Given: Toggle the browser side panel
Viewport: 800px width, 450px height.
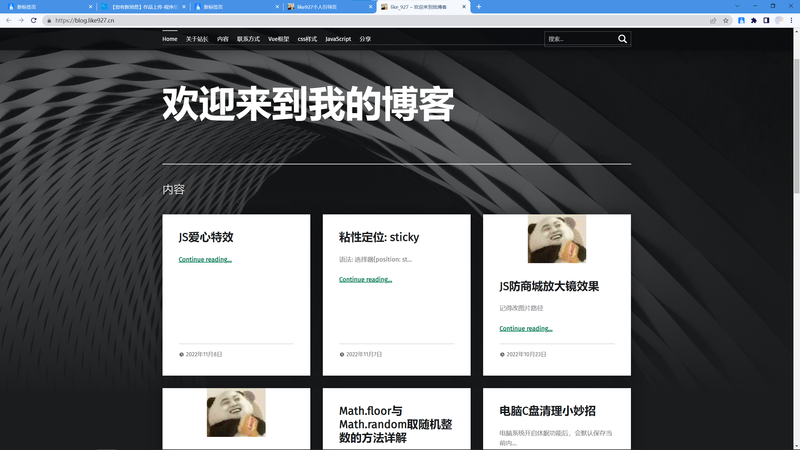Looking at the screenshot, I should (x=766, y=20).
